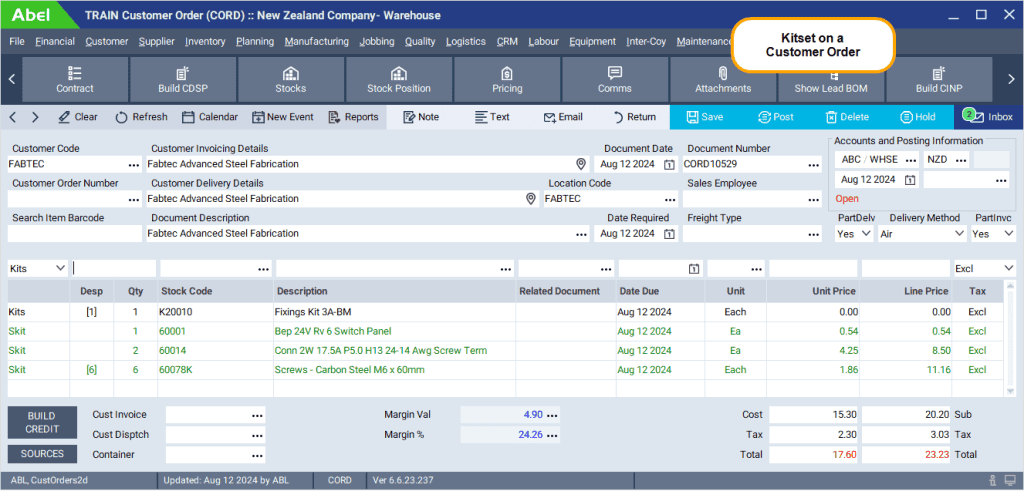
Task: Open the Stock Position panel
Action: [398, 79]
